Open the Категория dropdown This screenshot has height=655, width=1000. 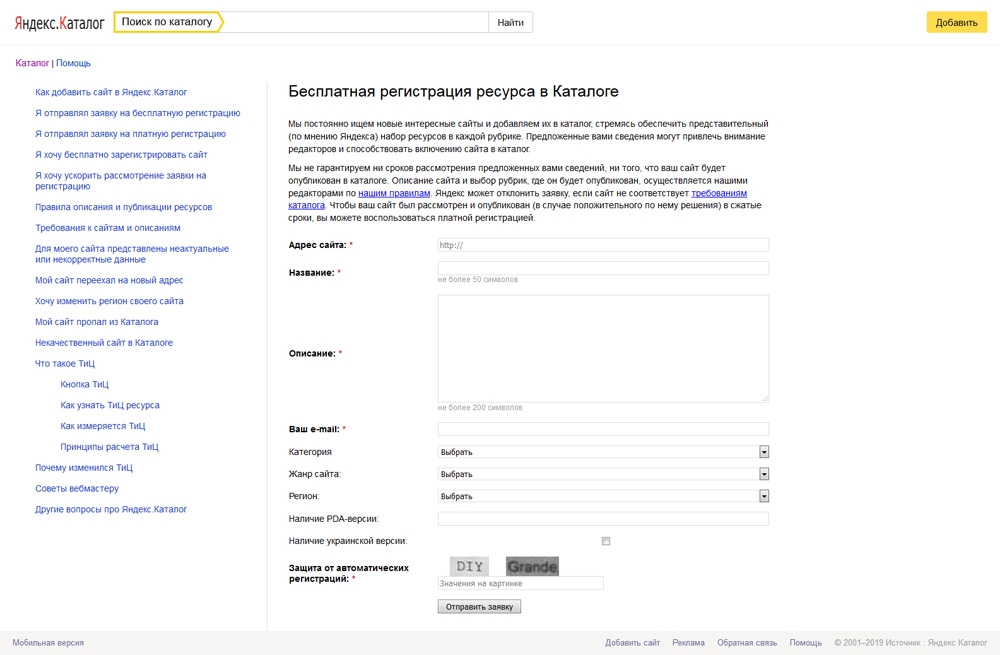click(x=603, y=452)
